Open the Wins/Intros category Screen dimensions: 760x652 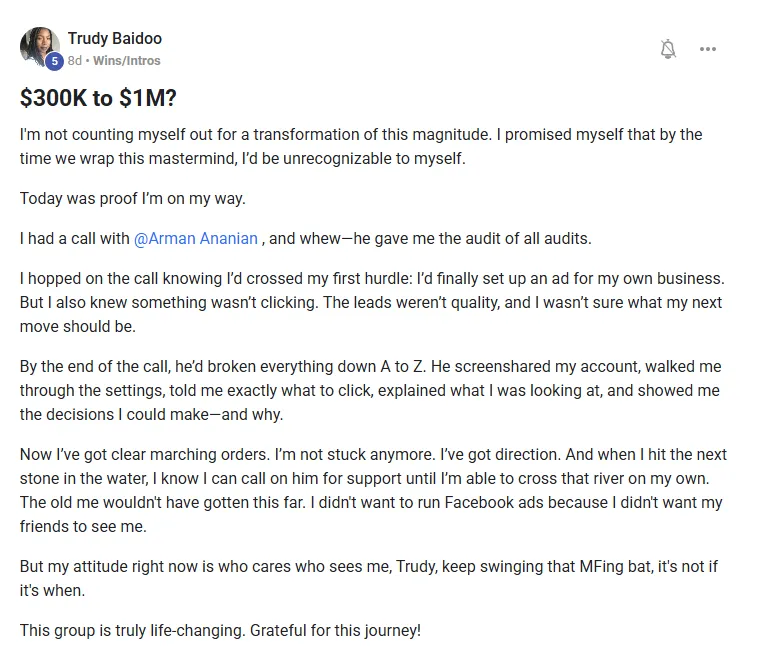[x=126, y=61]
